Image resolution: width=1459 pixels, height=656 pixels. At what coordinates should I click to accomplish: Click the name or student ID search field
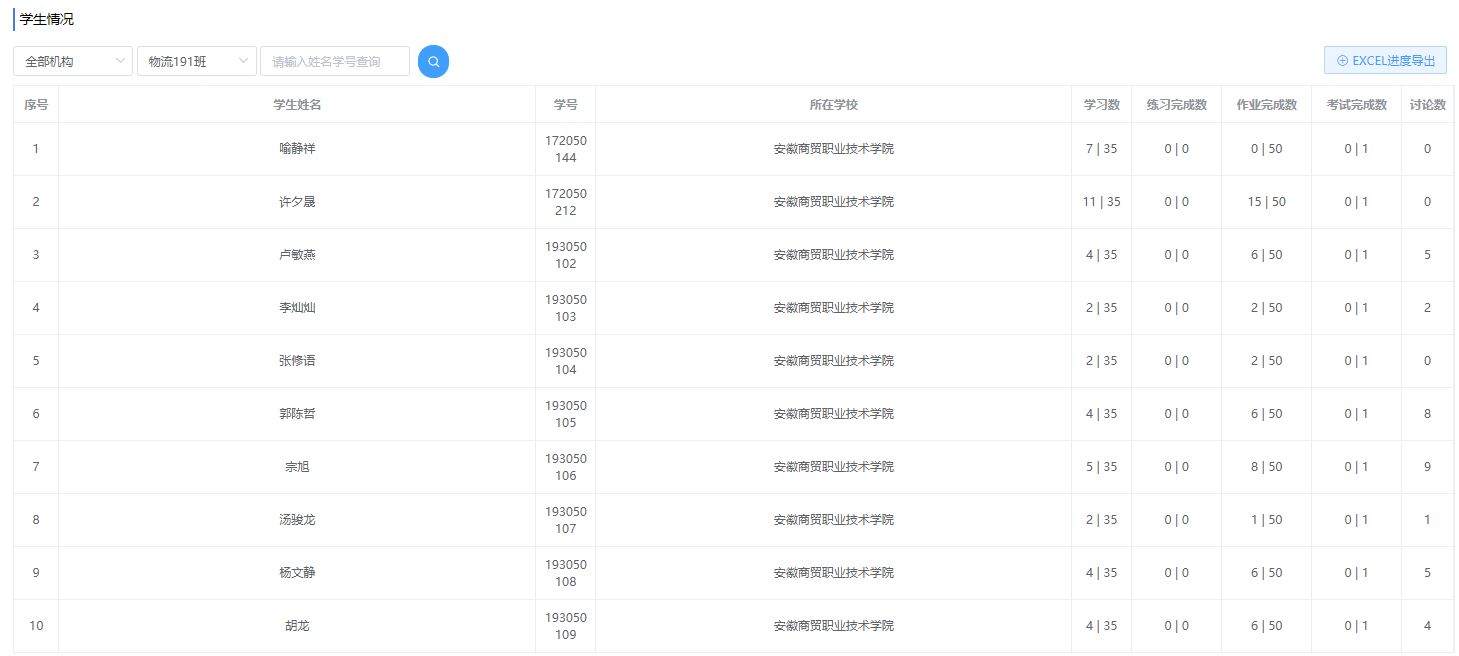335,61
